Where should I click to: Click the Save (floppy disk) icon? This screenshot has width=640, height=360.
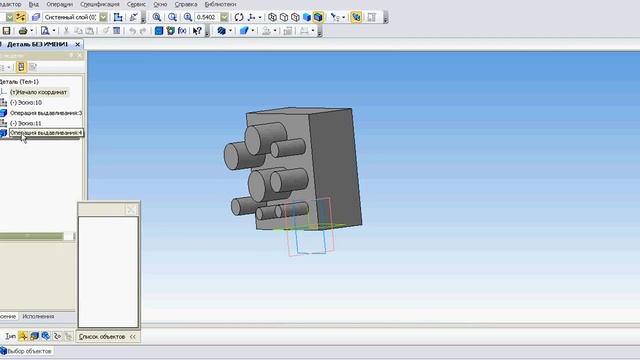point(7,31)
